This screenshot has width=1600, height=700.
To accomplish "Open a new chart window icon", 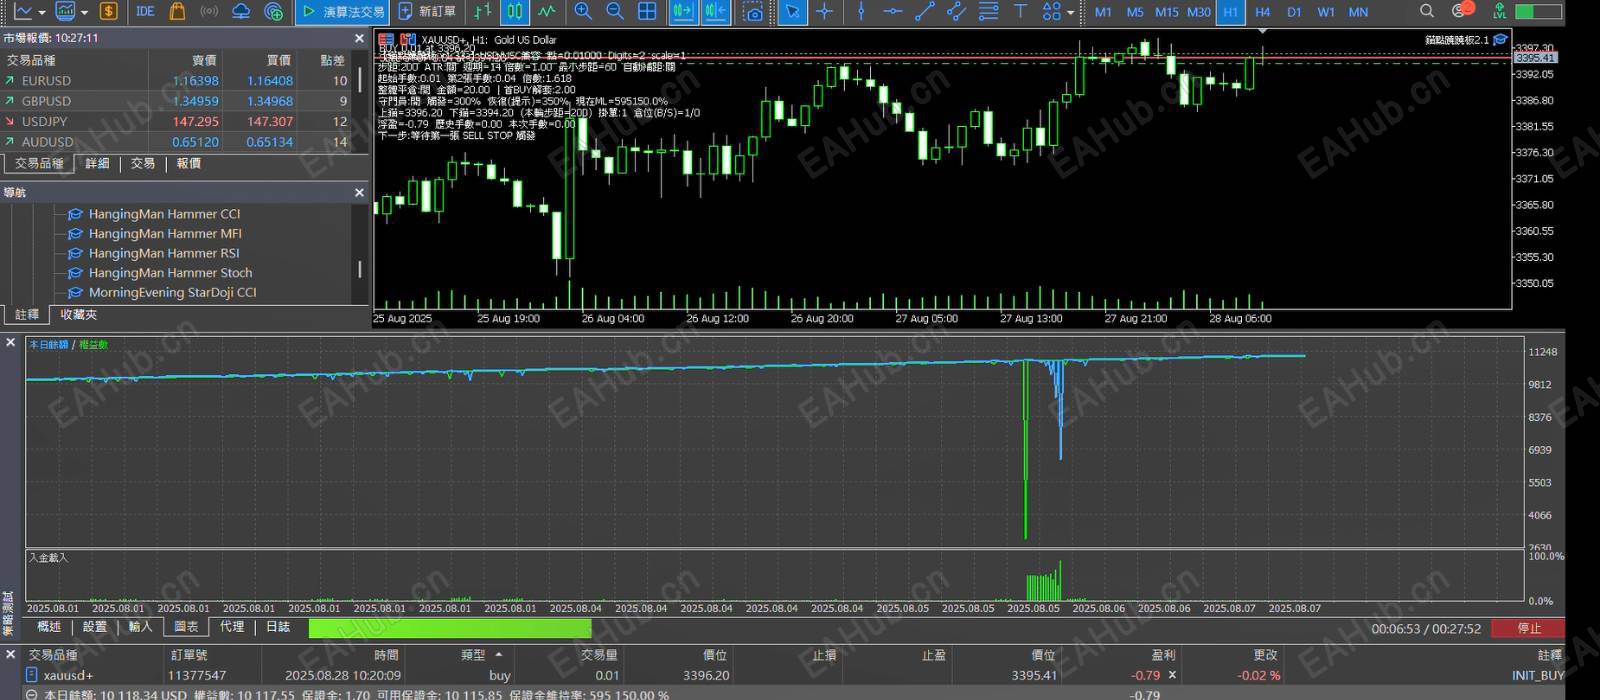I will (21, 11).
